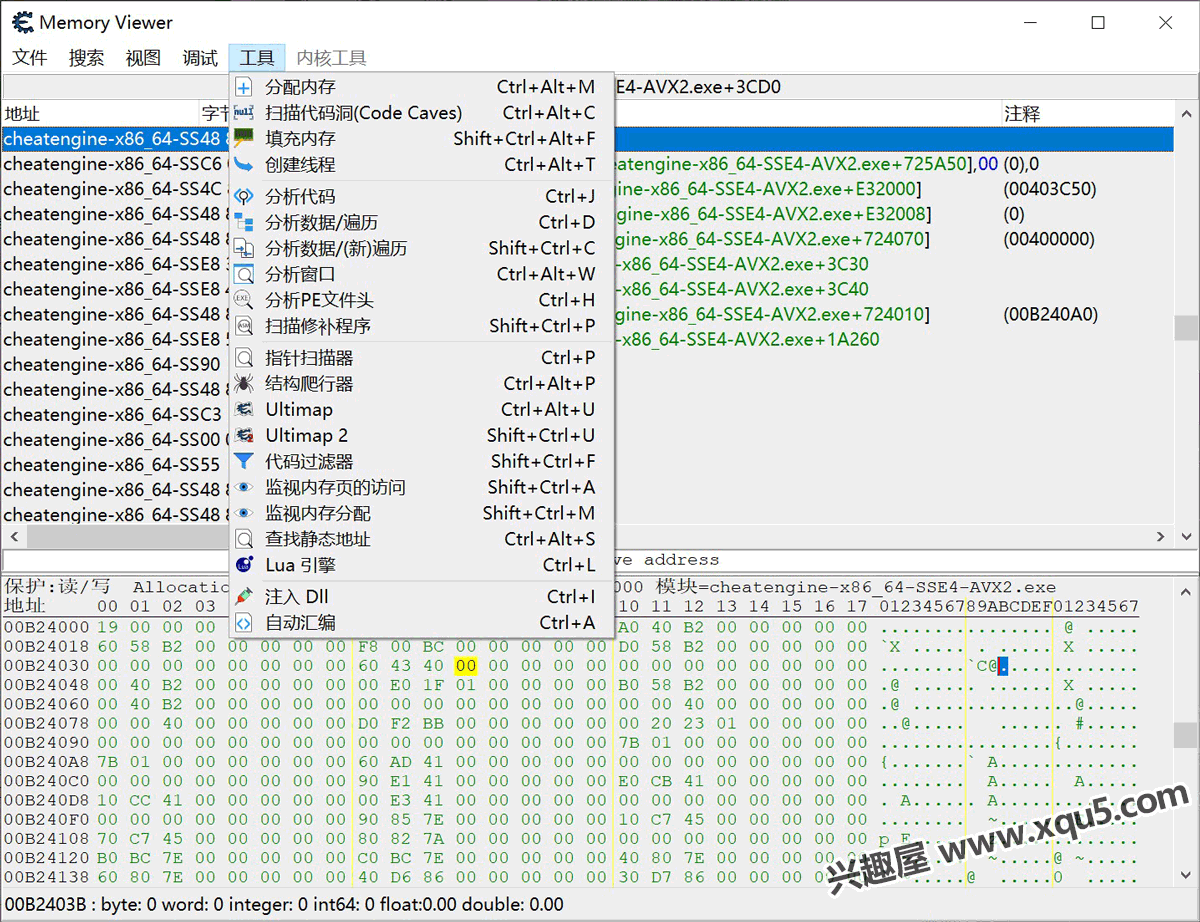Open the 文件 menu

(x=30, y=58)
